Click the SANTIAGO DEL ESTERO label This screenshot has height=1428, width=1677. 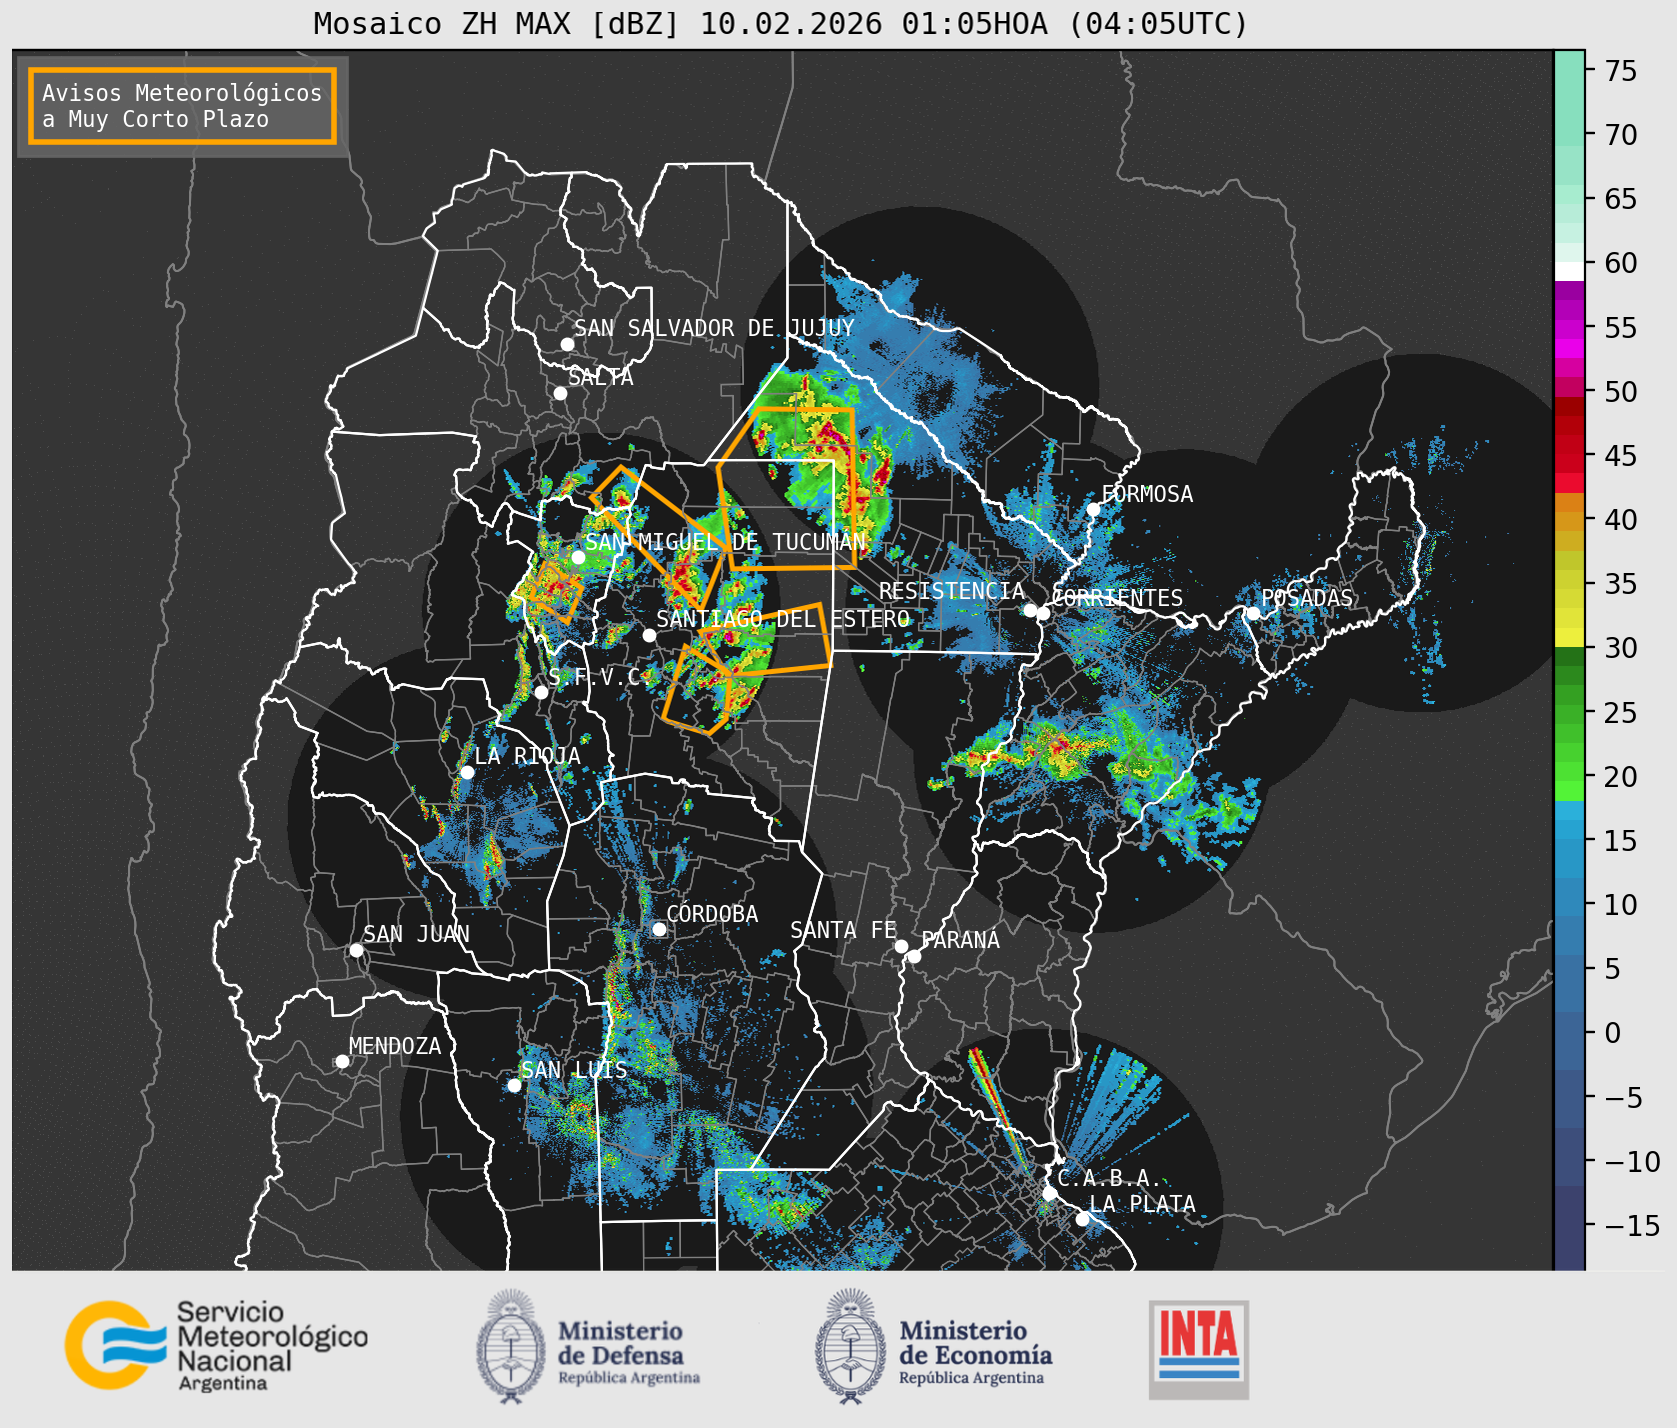pyautogui.click(x=783, y=619)
